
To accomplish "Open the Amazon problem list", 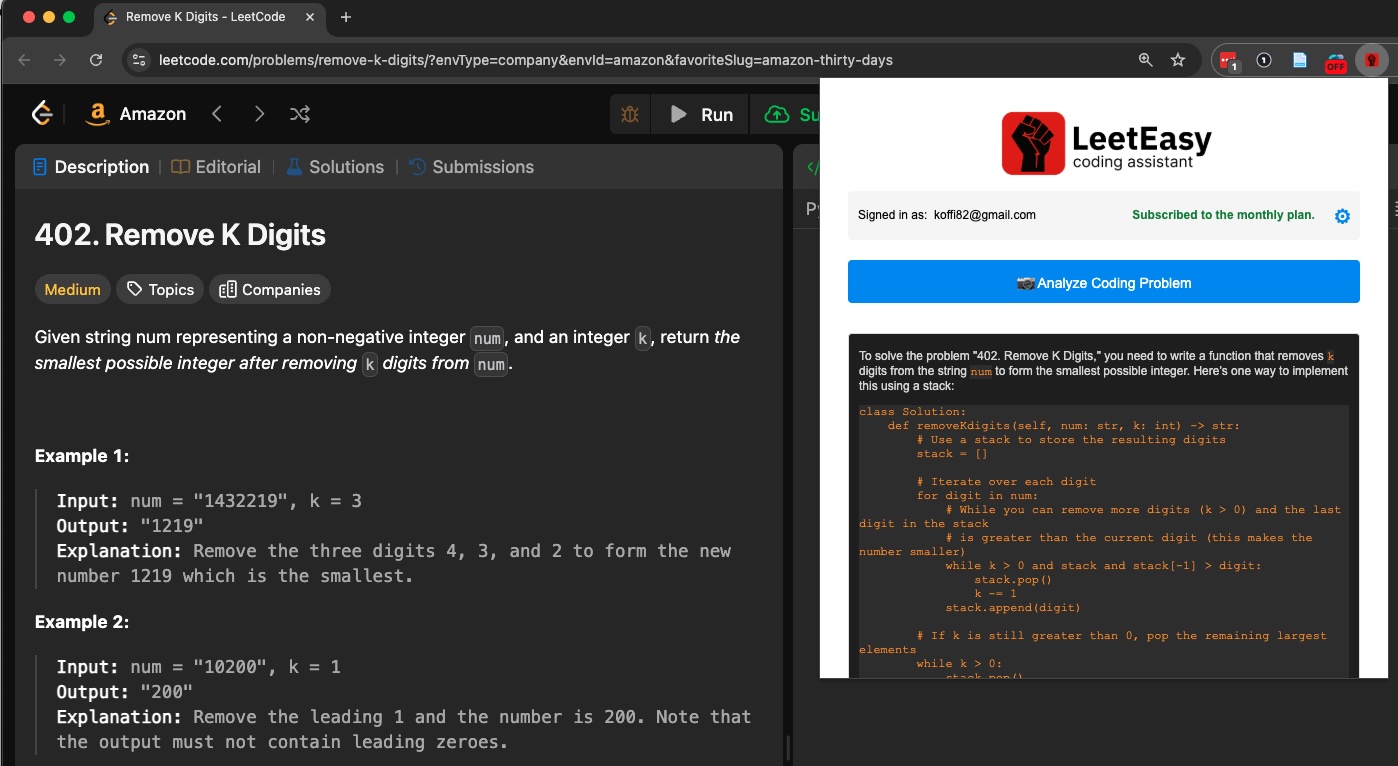I will point(136,114).
